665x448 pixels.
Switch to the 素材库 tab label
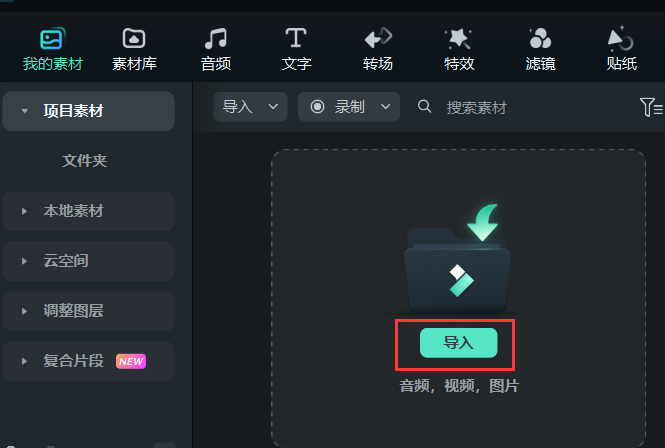click(134, 64)
